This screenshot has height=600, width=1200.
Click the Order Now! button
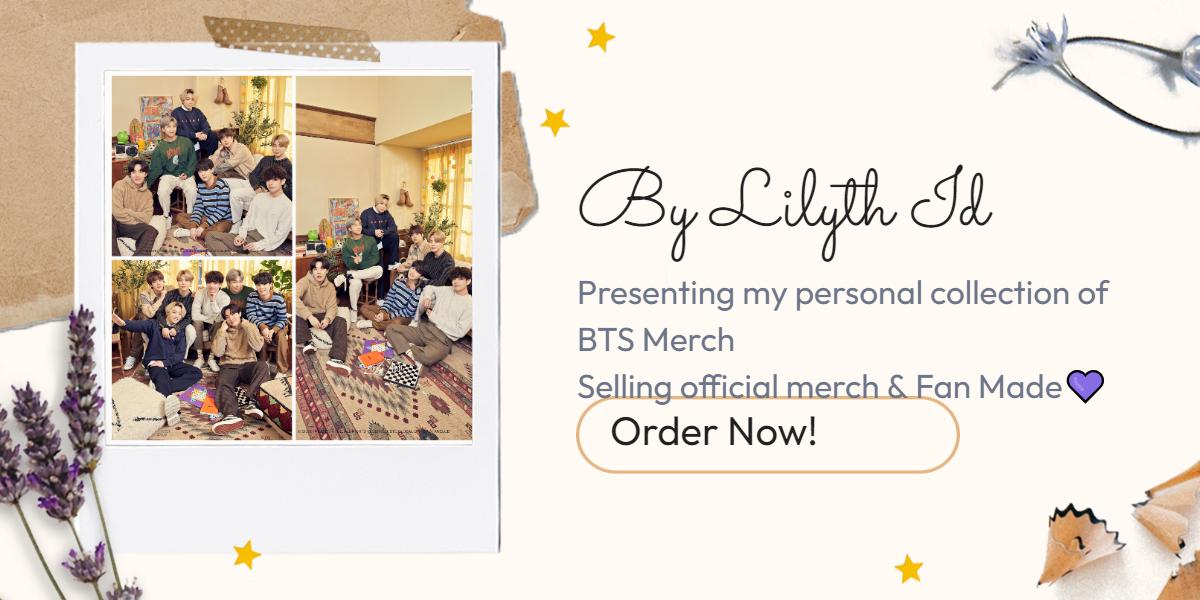point(767,434)
